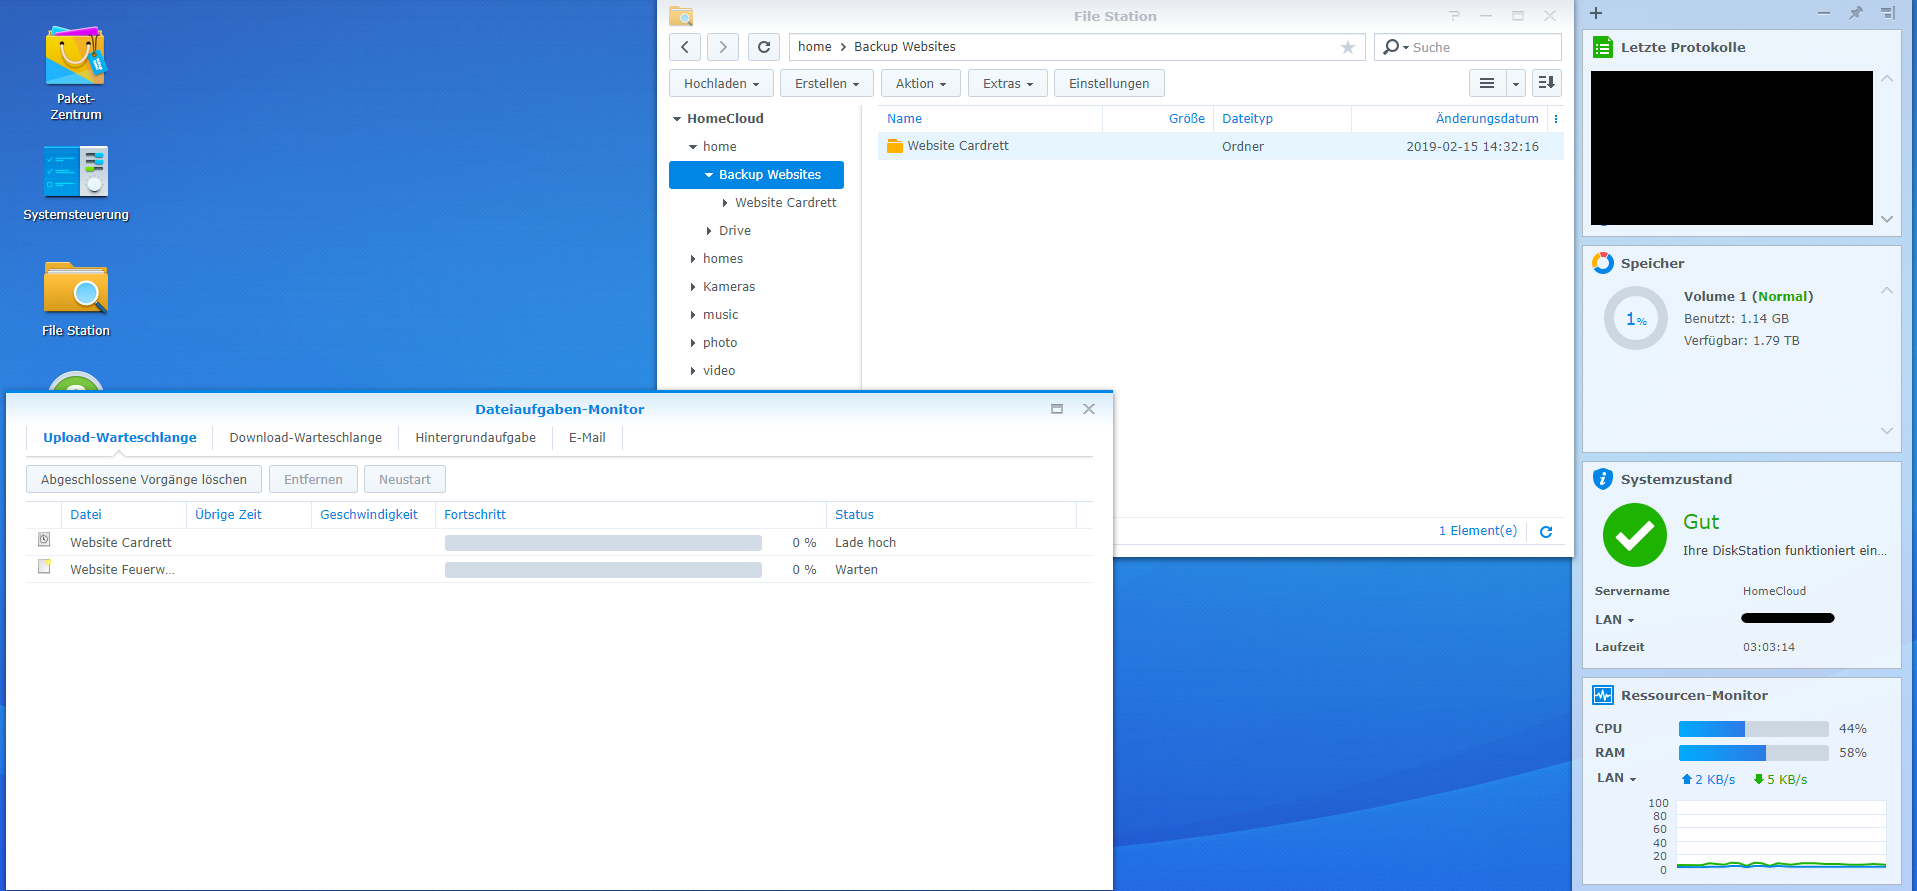
Task: Switch to Upload-Warteschlange tab
Action: (120, 438)
